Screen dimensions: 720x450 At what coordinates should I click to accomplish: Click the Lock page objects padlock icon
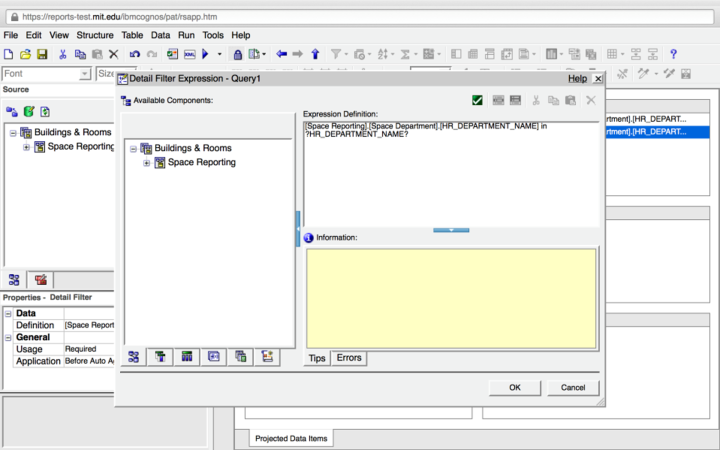[x=238, y=54]
